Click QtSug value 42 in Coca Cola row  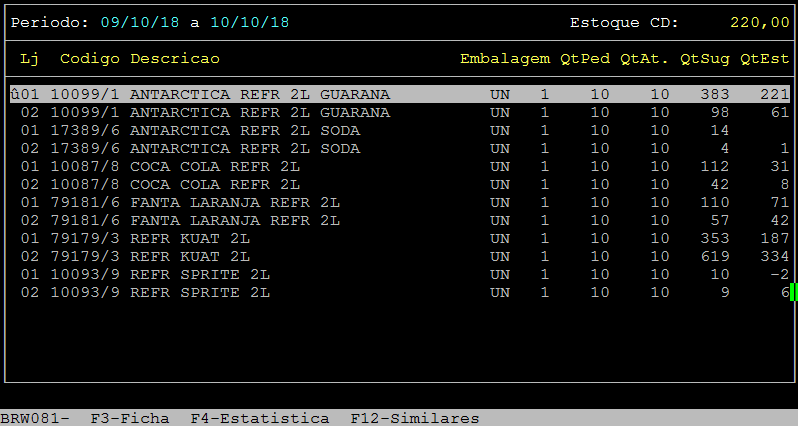pyautogui.click(x=719, y=184)
